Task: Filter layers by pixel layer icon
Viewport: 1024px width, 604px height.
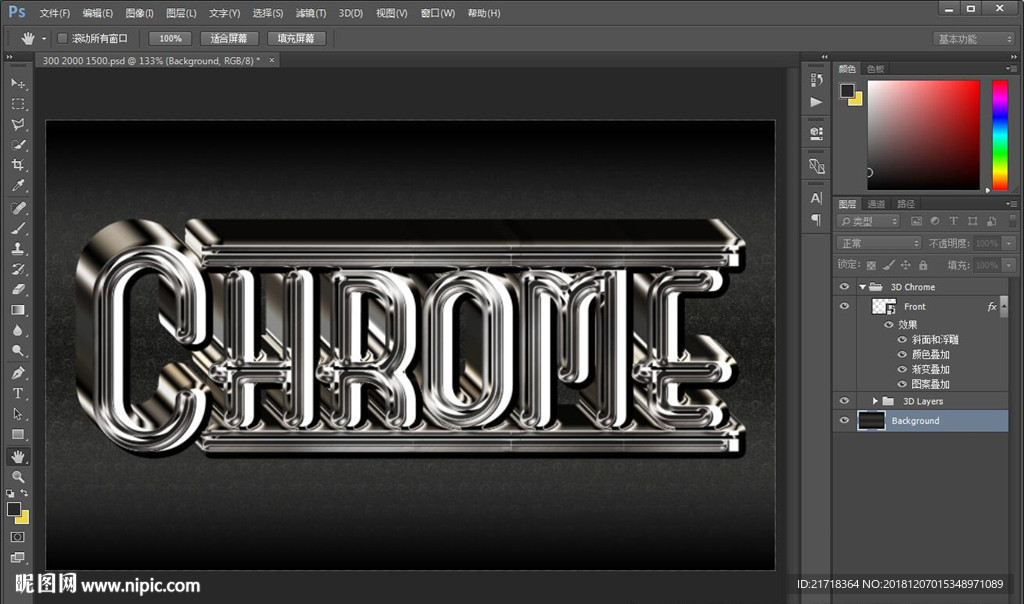Action: click(x=916, y=221)
